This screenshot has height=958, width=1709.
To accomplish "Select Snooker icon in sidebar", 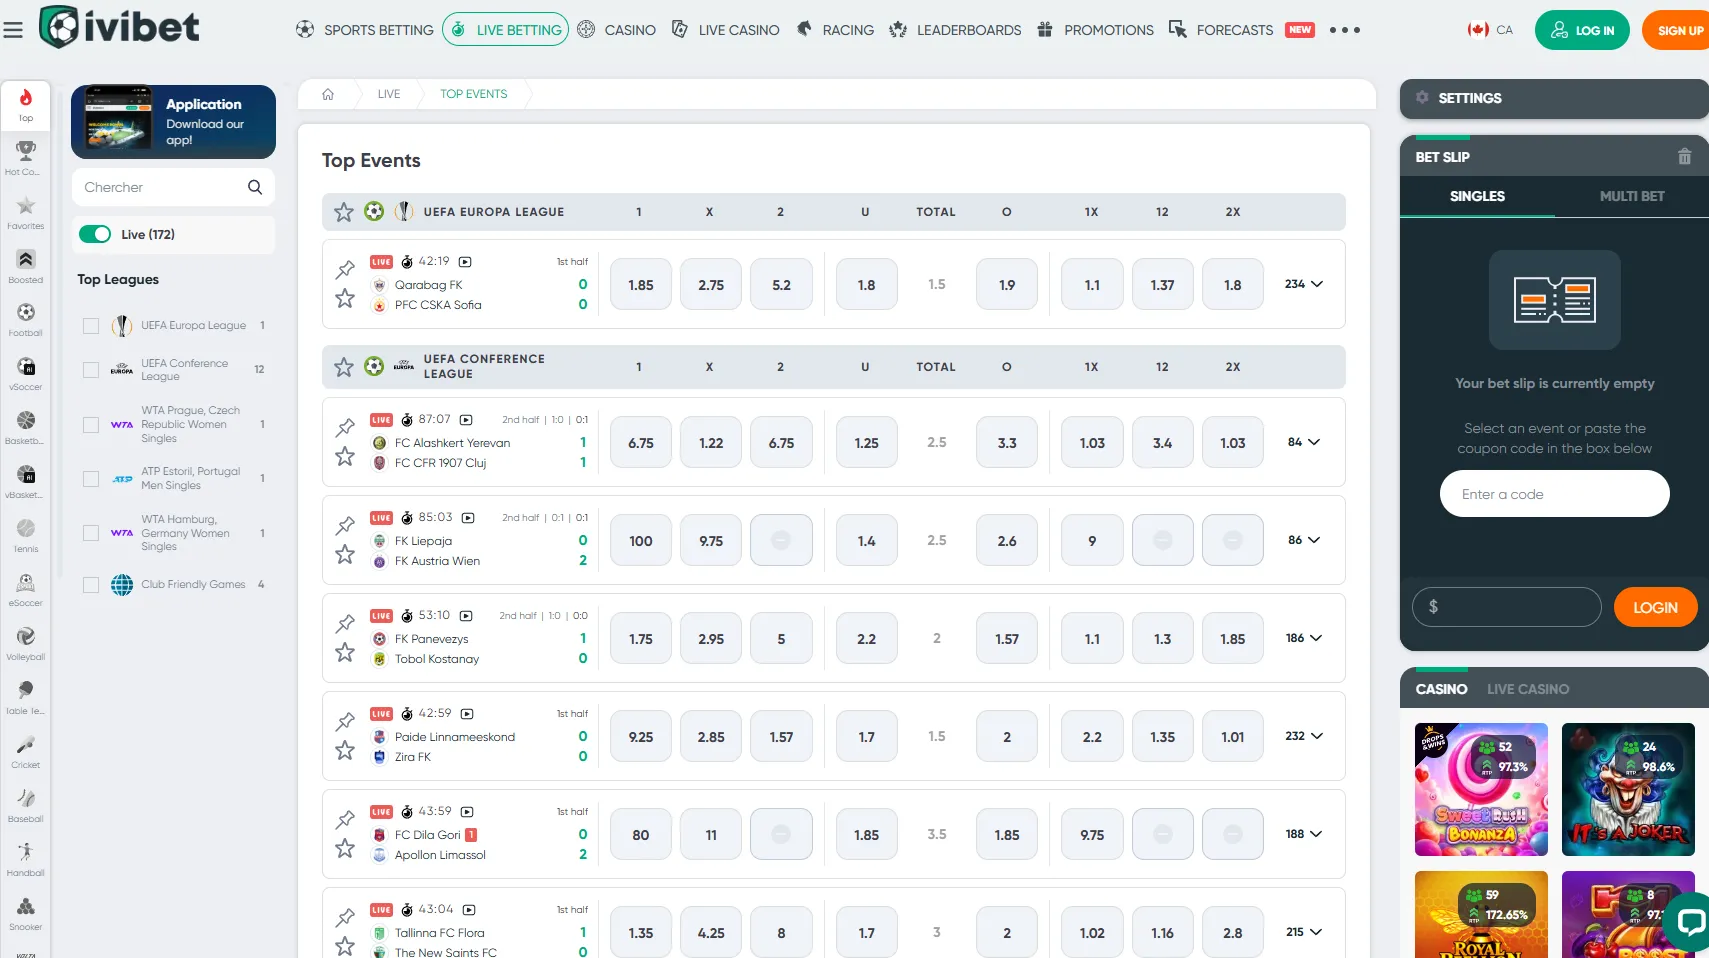I will point(26,906).
